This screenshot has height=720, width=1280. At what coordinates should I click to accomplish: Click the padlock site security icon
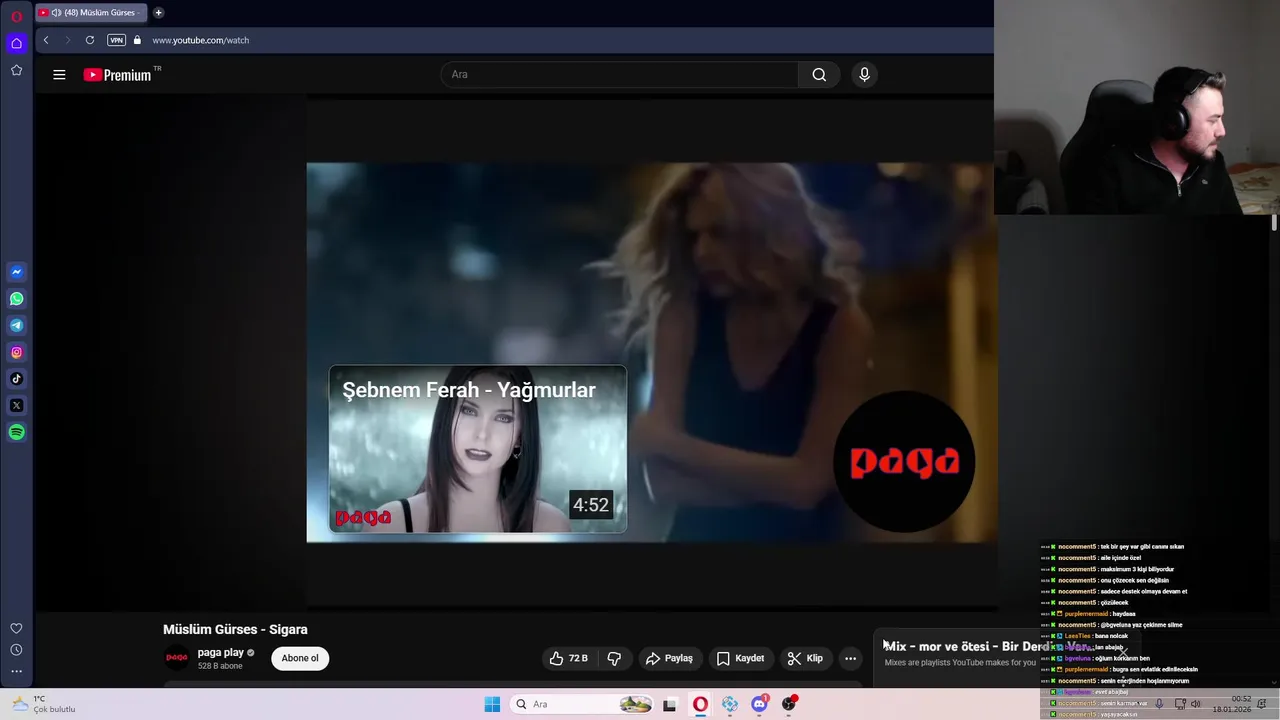click(138, 40)
